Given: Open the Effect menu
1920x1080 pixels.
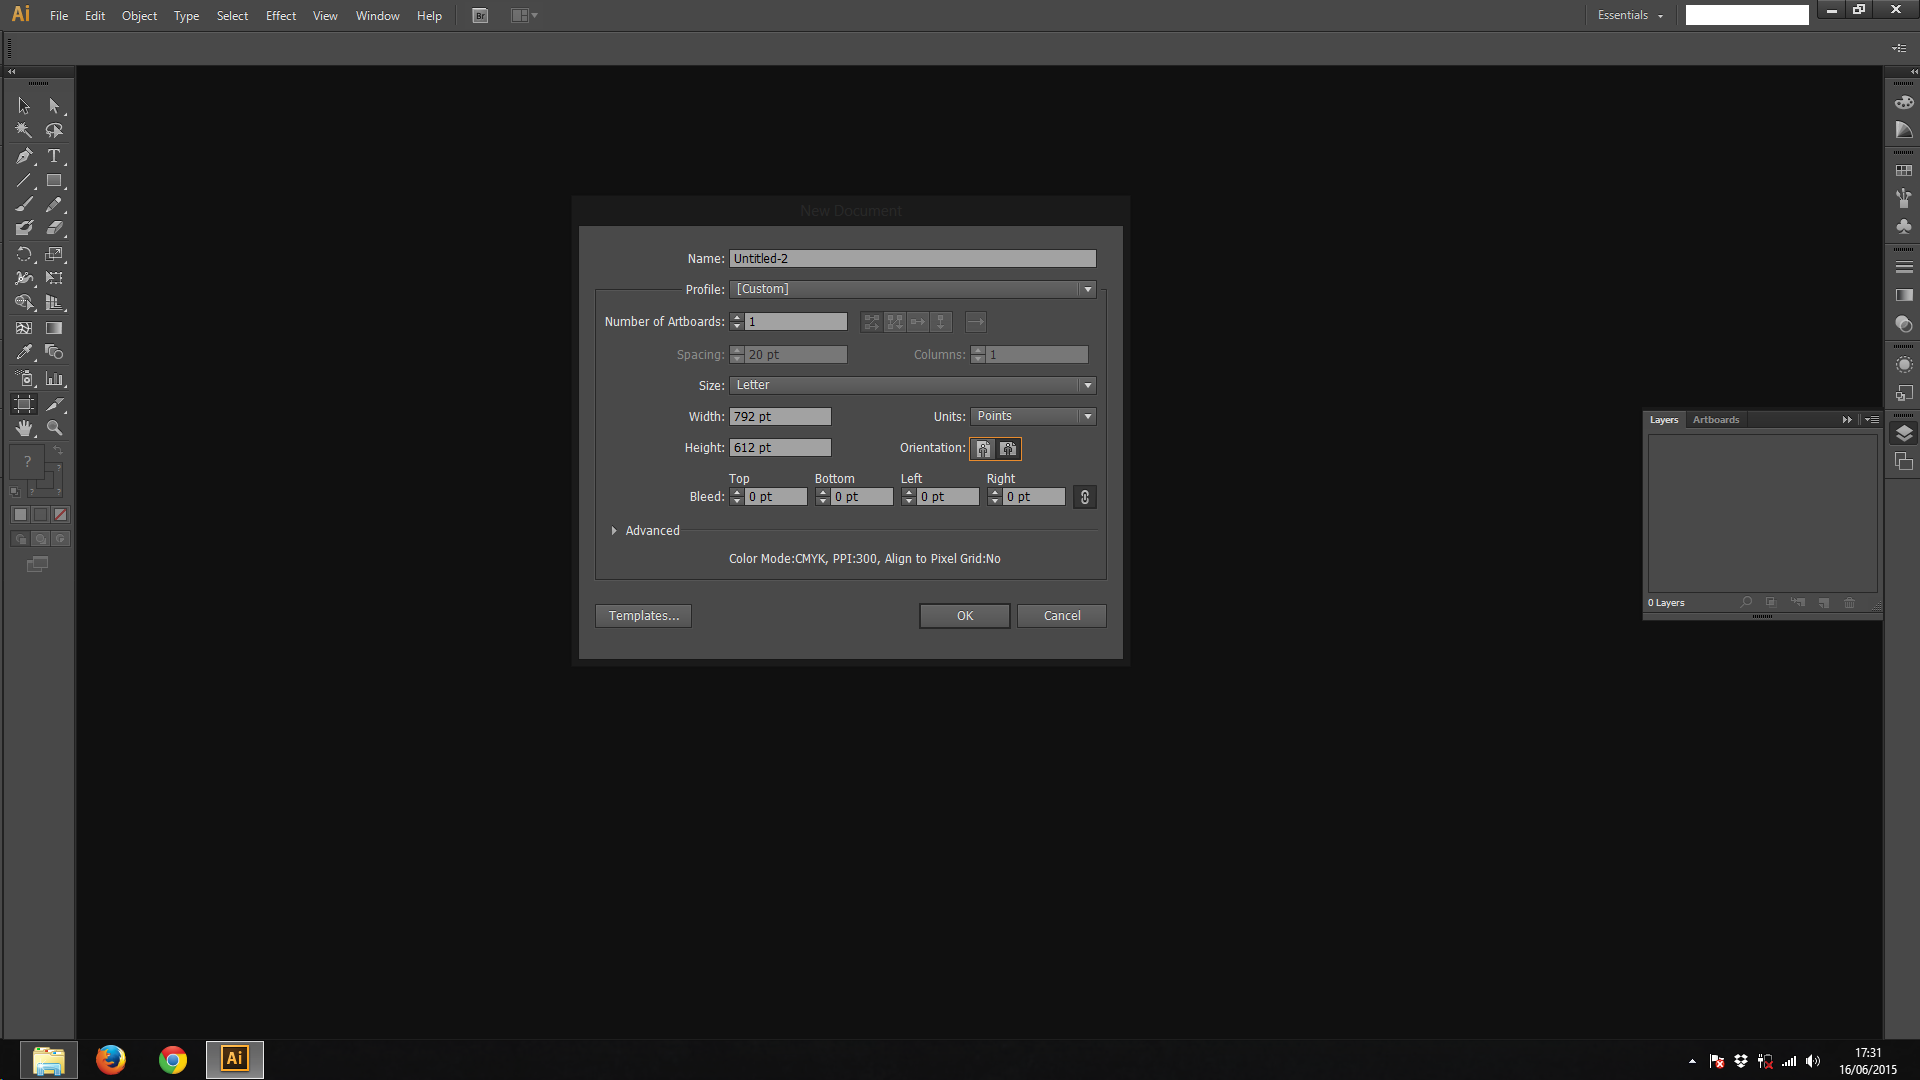Looking at the screenshot, I should point(281,16).
